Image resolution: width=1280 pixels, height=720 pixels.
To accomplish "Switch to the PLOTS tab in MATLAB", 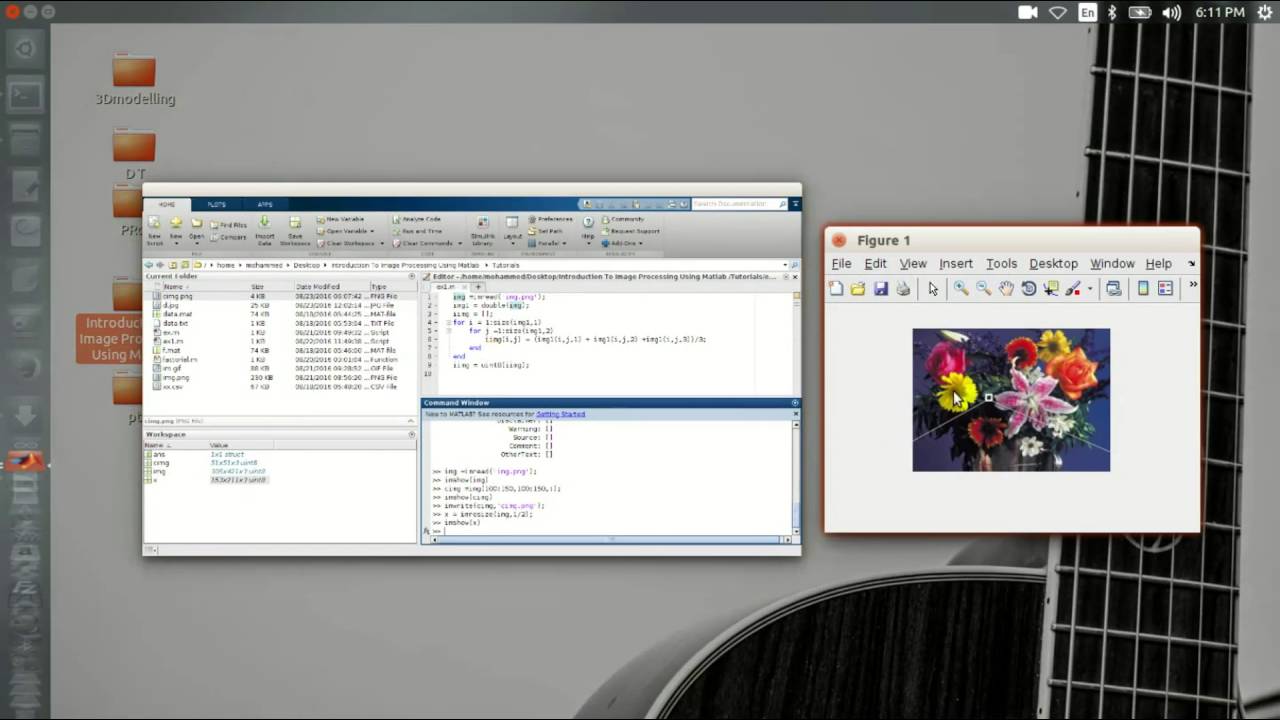I will tap(216, 204).
